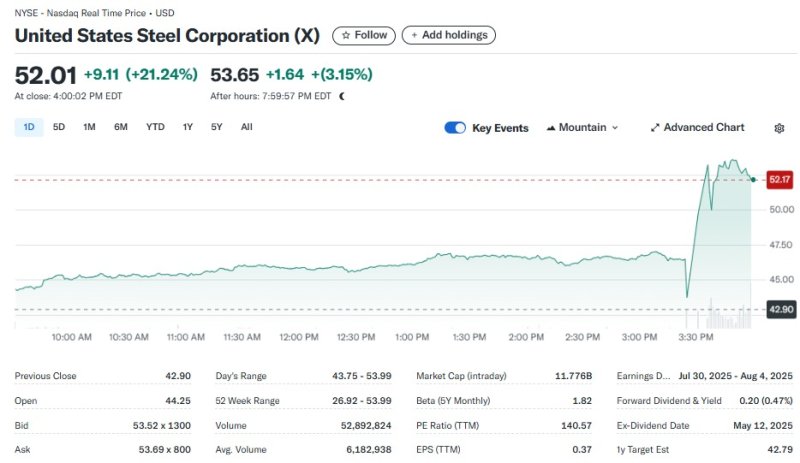
Task: Choose the 1Y range
Action: [187, 127]
